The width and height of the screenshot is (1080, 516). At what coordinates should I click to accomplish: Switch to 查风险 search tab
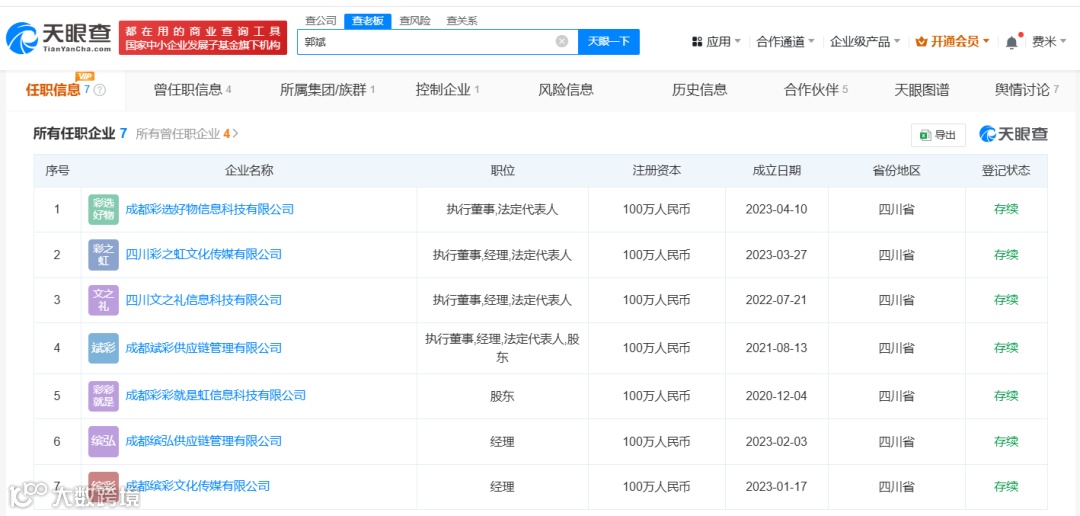click(x=415, y=21)
